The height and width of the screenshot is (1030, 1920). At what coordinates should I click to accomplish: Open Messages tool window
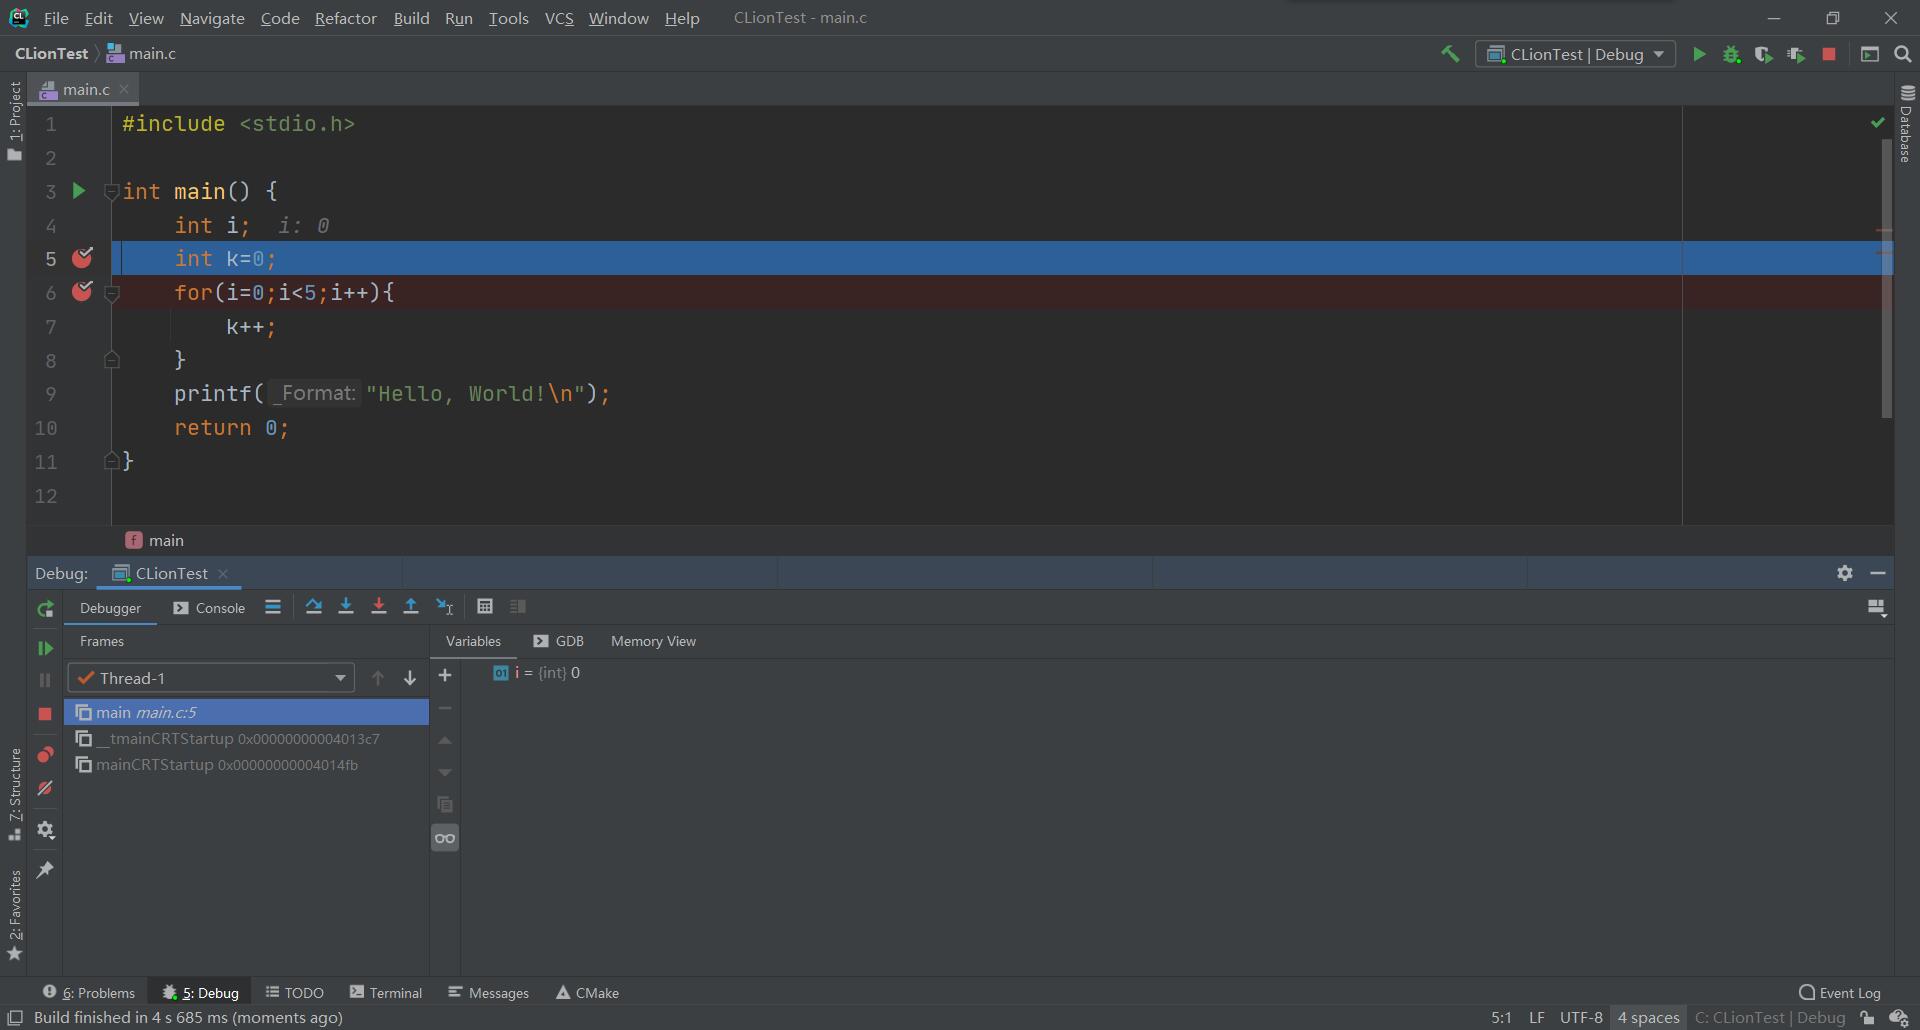489,992
